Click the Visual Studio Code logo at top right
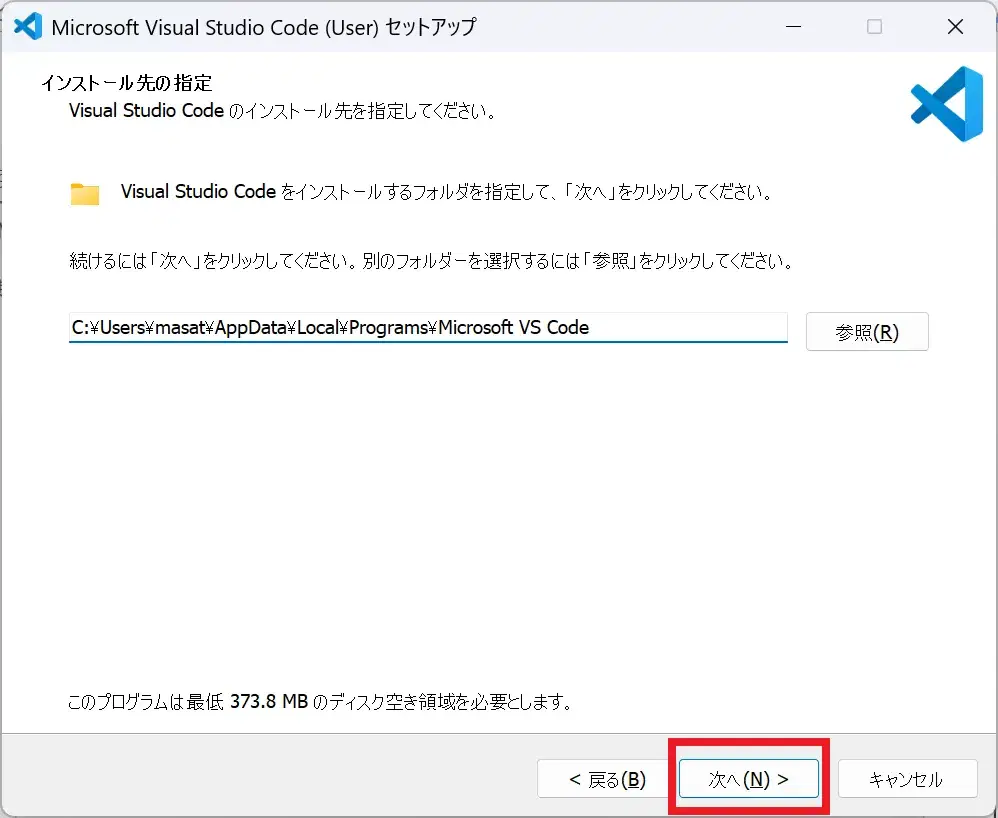 [x=945, y=104]
